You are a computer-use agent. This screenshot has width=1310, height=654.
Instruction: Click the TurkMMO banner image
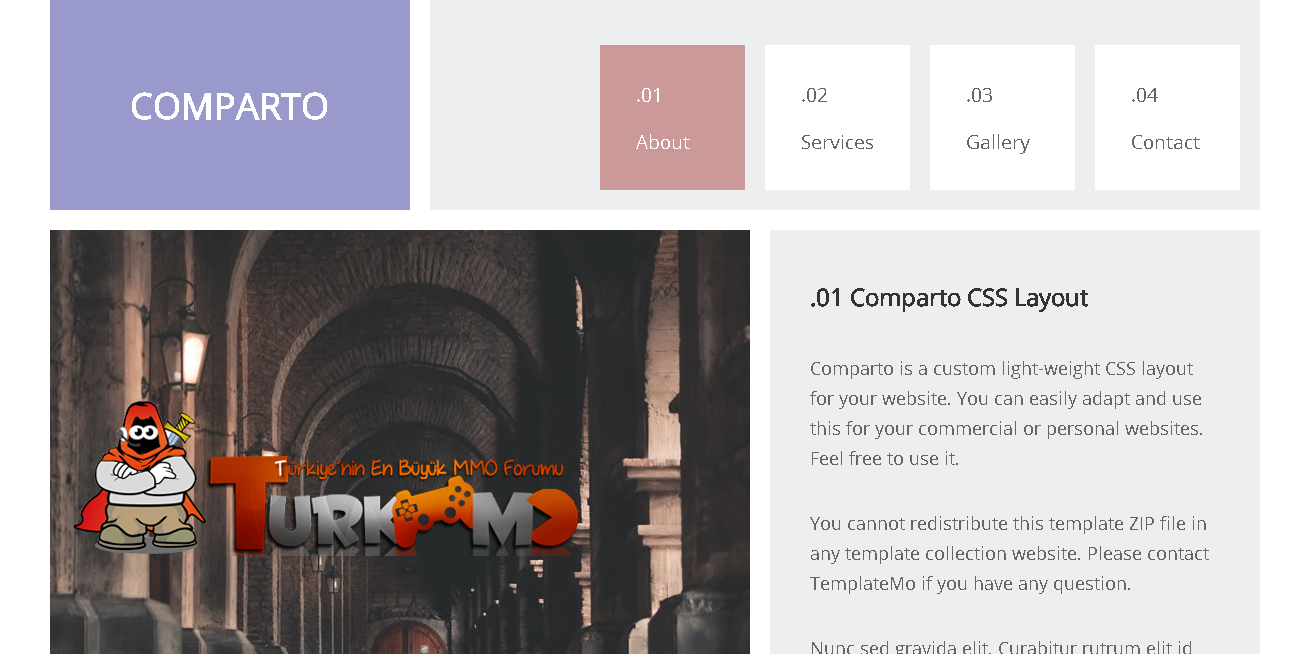[400, 442]
